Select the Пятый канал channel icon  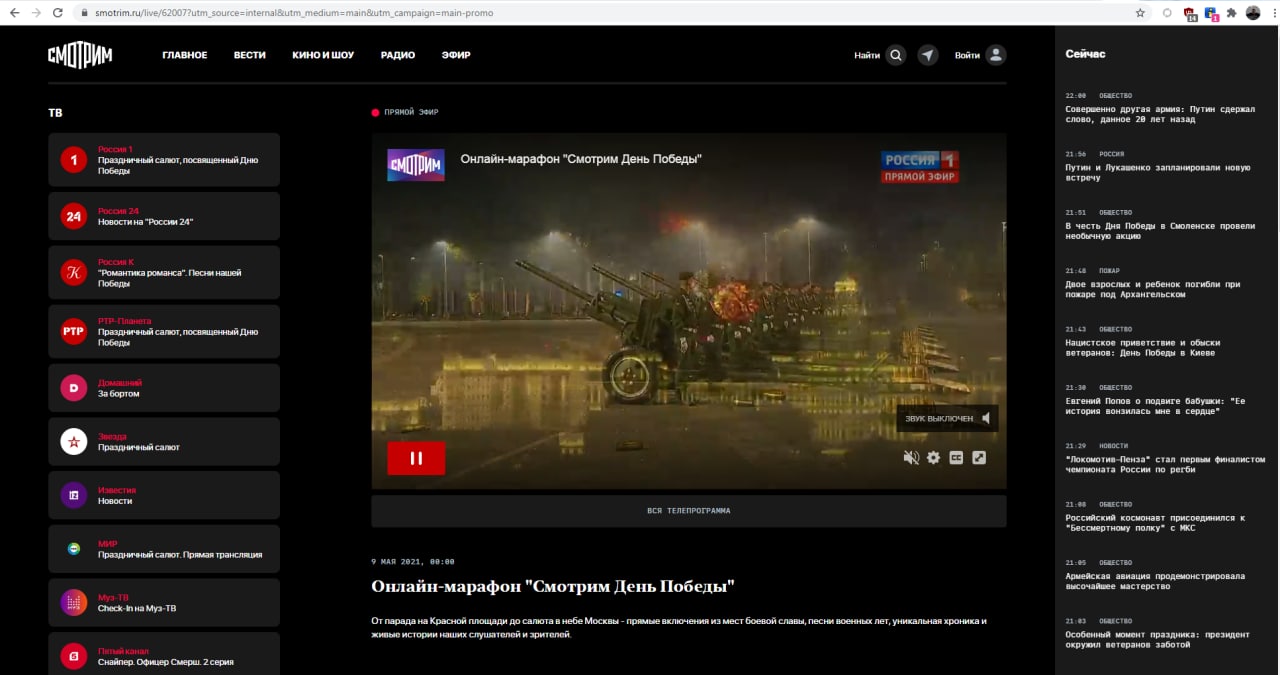[74, 656]
